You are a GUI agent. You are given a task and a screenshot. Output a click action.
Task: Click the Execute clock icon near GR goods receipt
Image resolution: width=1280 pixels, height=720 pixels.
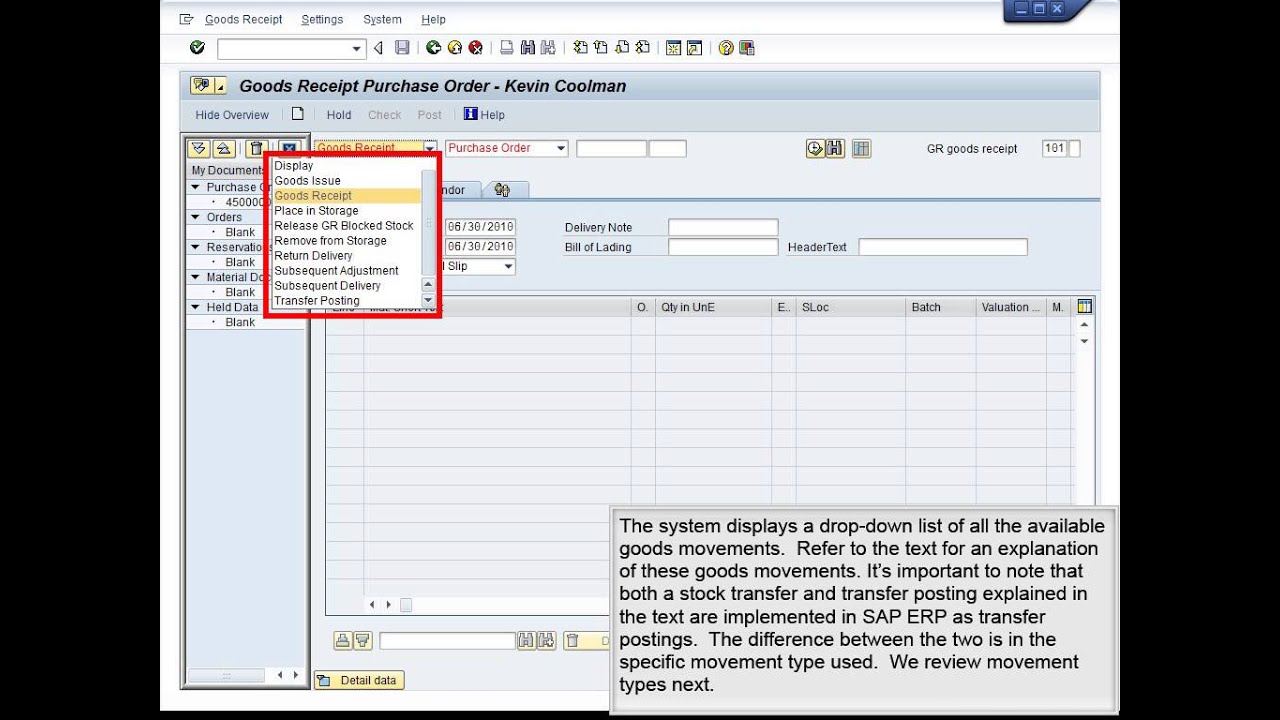pos(815,148)
